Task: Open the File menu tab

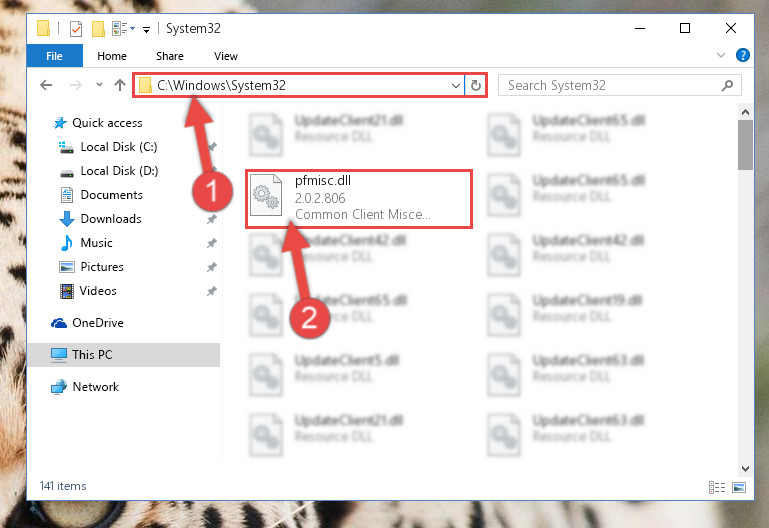Action: (54, 56)
